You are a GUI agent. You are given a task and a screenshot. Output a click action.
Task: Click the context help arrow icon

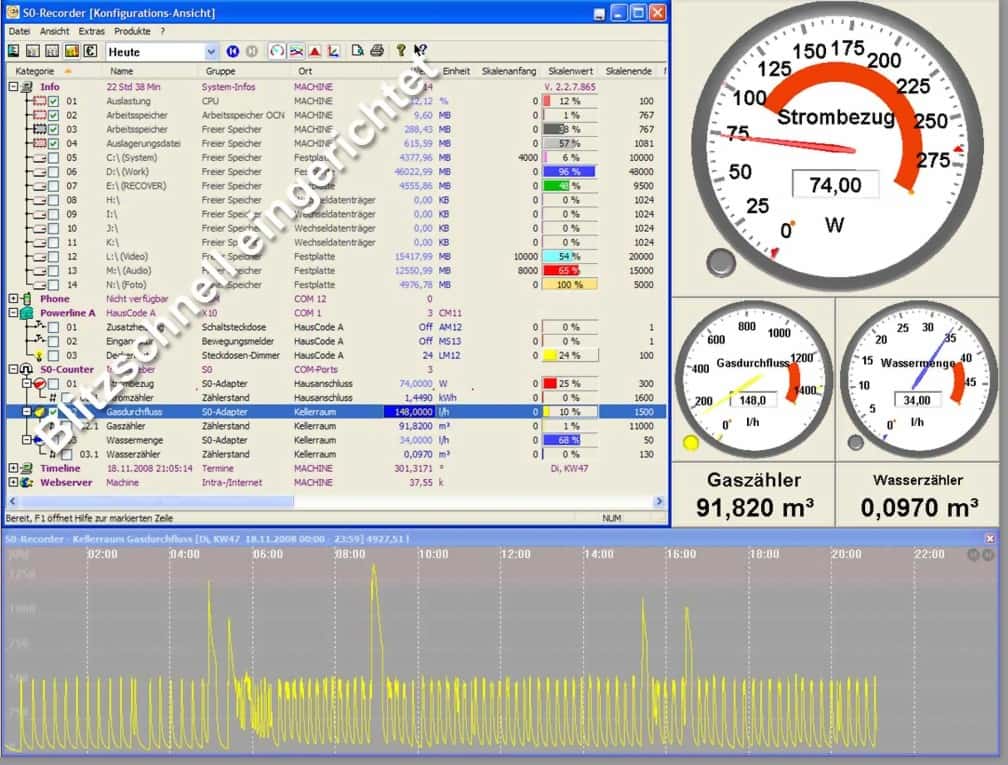420,51
